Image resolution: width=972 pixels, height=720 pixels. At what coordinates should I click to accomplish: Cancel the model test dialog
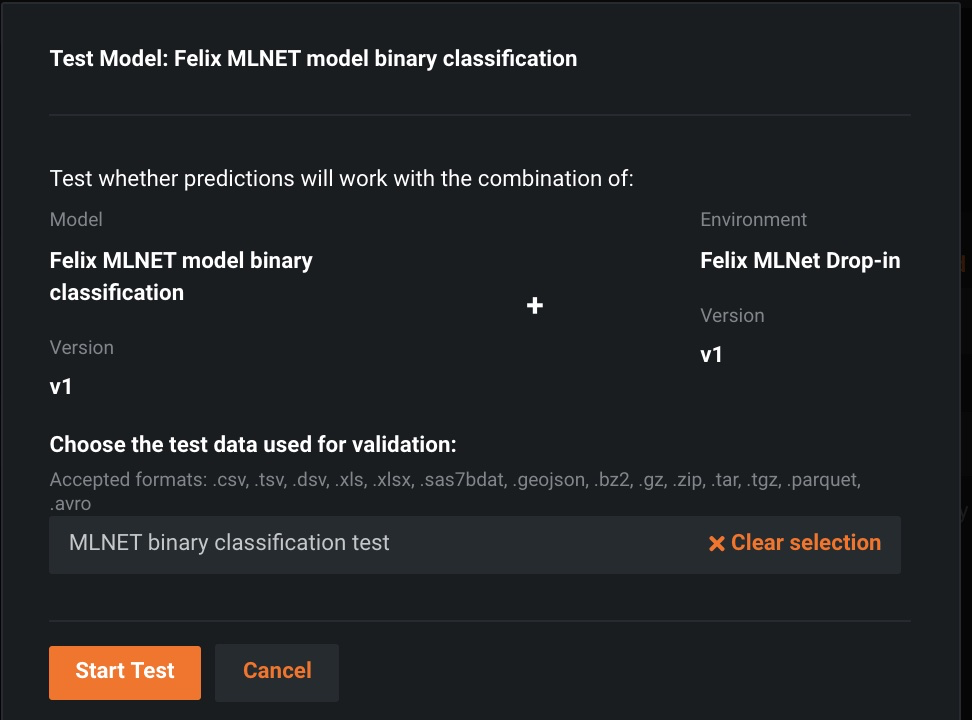click(x=277, y=672)
